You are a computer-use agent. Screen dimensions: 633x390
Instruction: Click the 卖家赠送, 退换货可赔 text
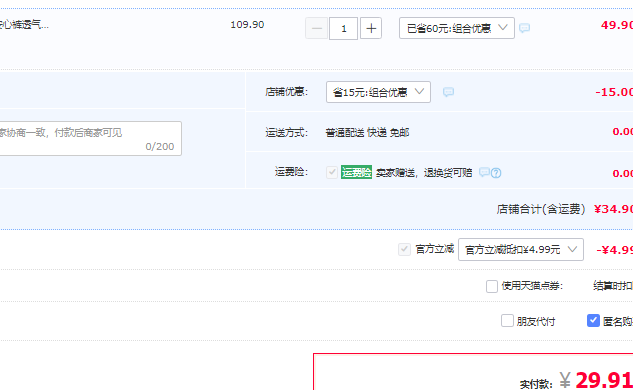point(424,173)
